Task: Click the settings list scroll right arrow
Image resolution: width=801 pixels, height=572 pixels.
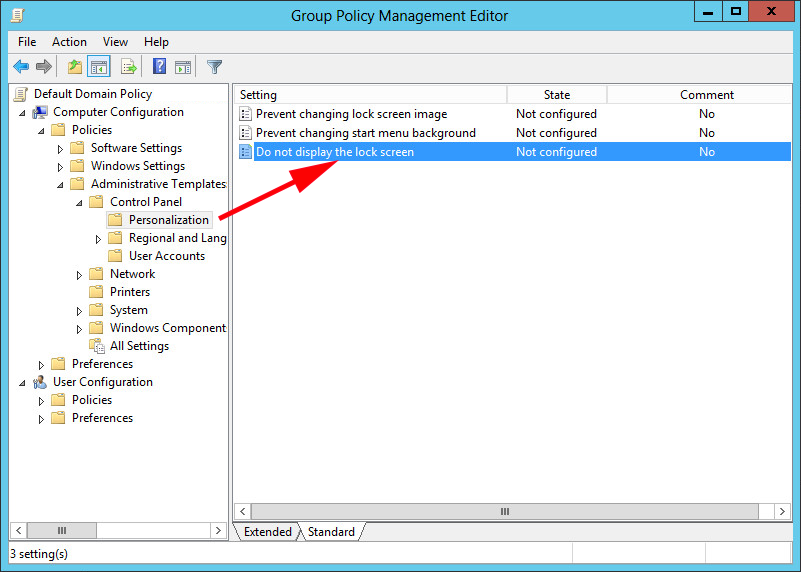Action: coord(782,511)
